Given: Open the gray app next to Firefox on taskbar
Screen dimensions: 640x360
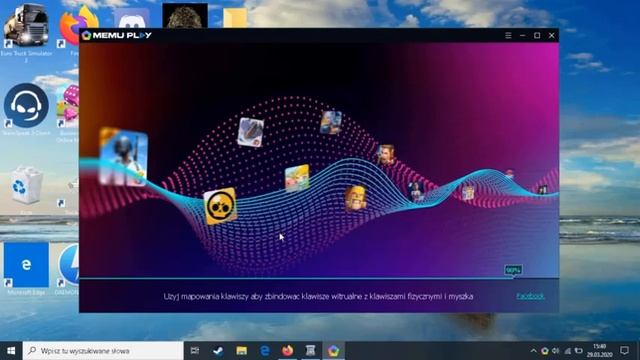Looking at the screenshot, I should 311,351.
